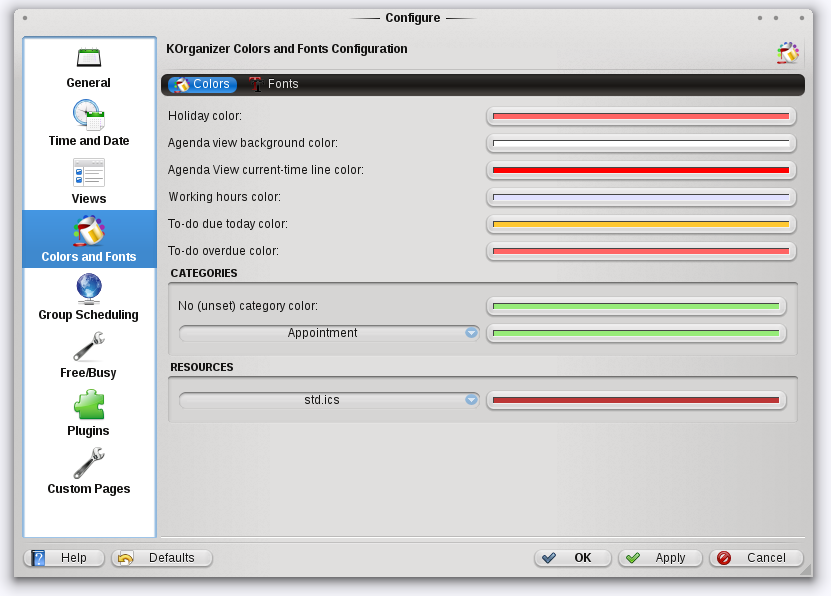Open the std.ics resource dropdown

(329, 400)
